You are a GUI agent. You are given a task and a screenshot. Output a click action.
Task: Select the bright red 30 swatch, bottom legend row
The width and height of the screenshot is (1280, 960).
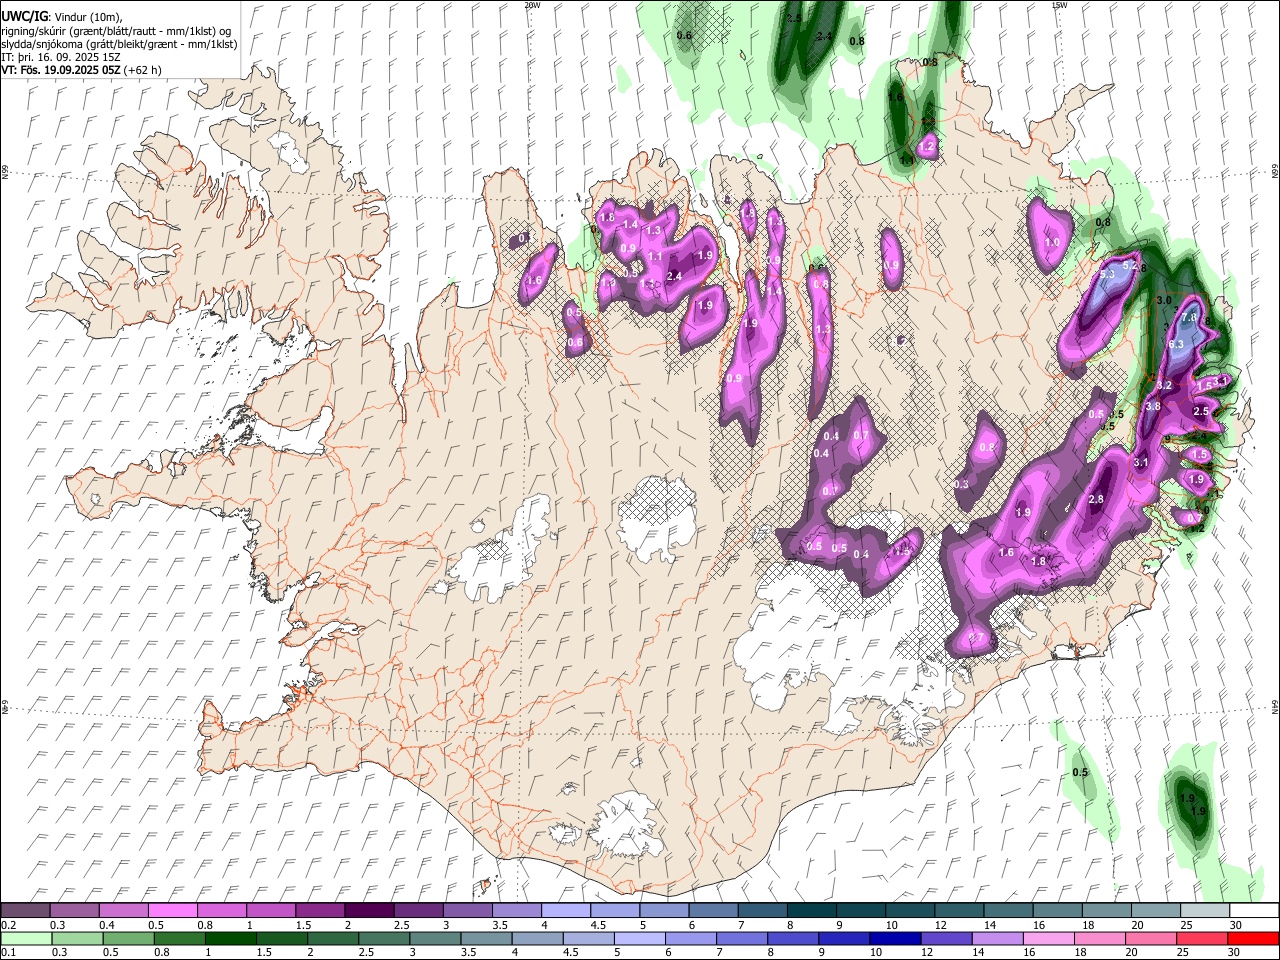[x=1252, y=938]
